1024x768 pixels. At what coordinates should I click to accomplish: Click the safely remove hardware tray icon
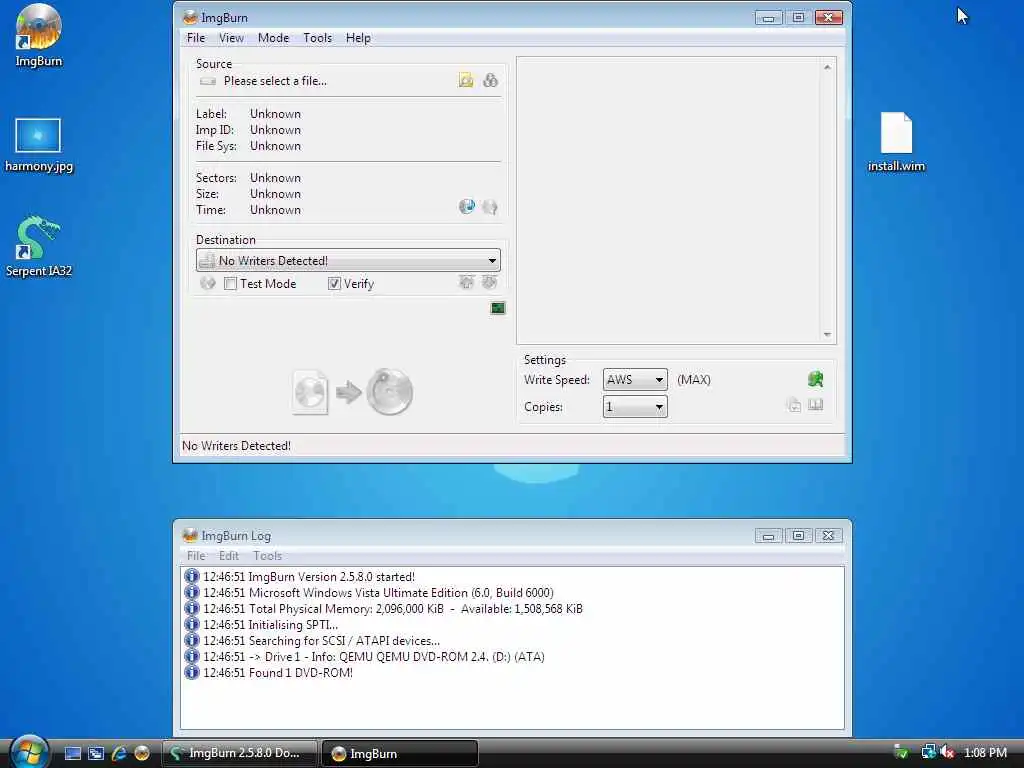coord(901,752)
